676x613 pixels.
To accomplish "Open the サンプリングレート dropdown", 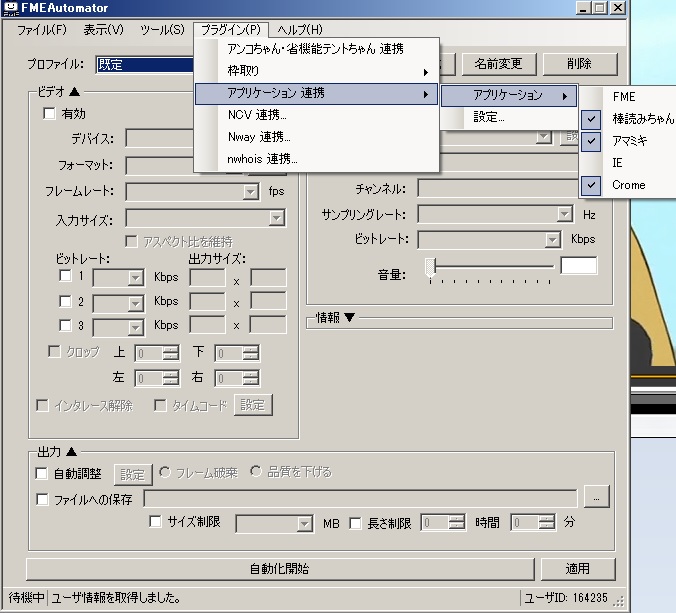I will [x=564, y=214].
